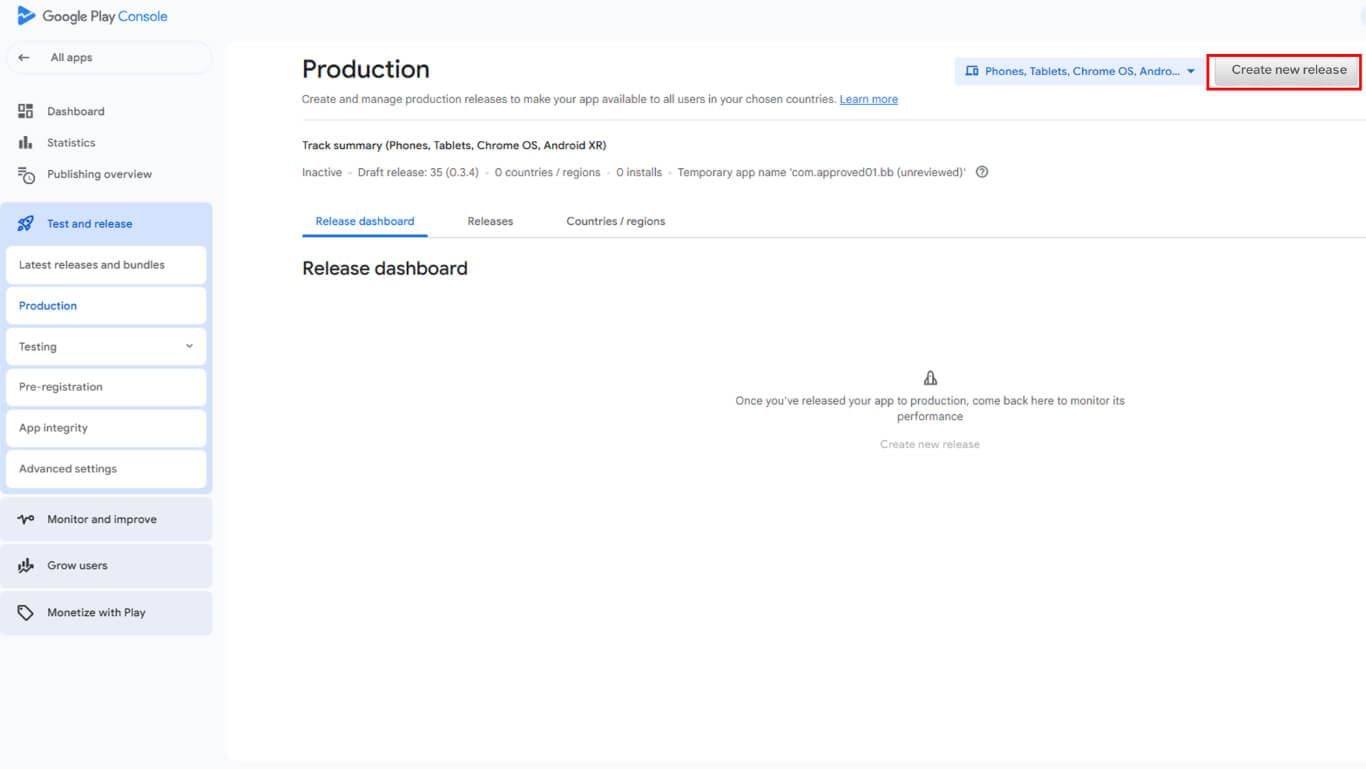This screenshot has width=1366, height=769.
Task: Open Dashboard via its grid icon
Action: point(26,111)
